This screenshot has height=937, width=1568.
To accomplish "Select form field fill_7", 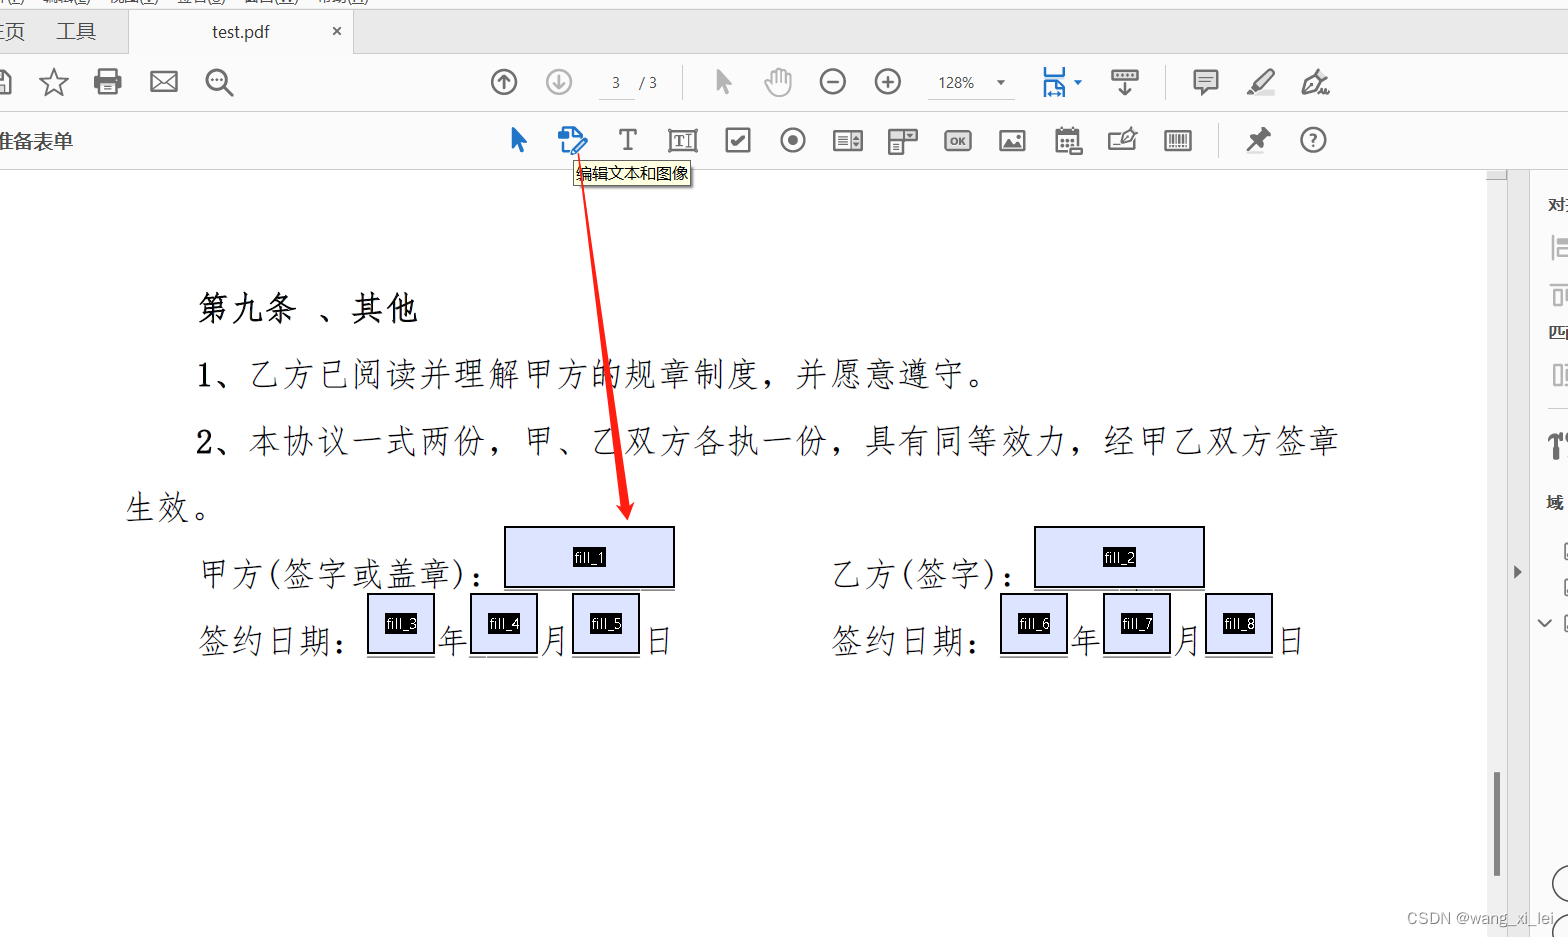I will coord(1137,624).
